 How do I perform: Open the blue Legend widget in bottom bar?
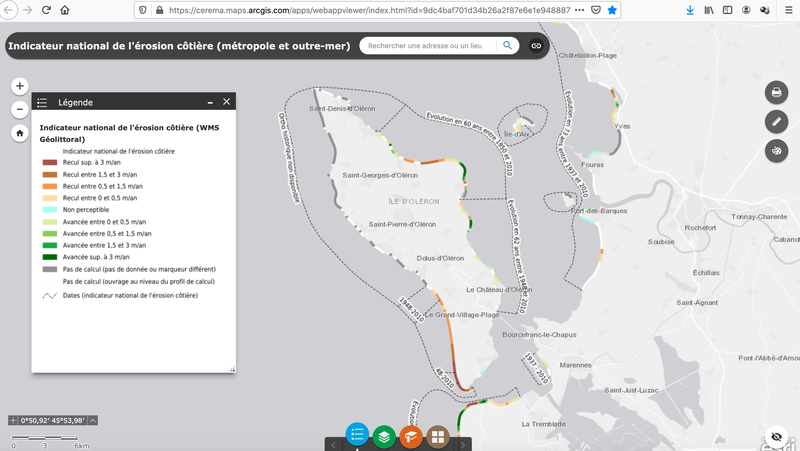(x=357, y=436)
